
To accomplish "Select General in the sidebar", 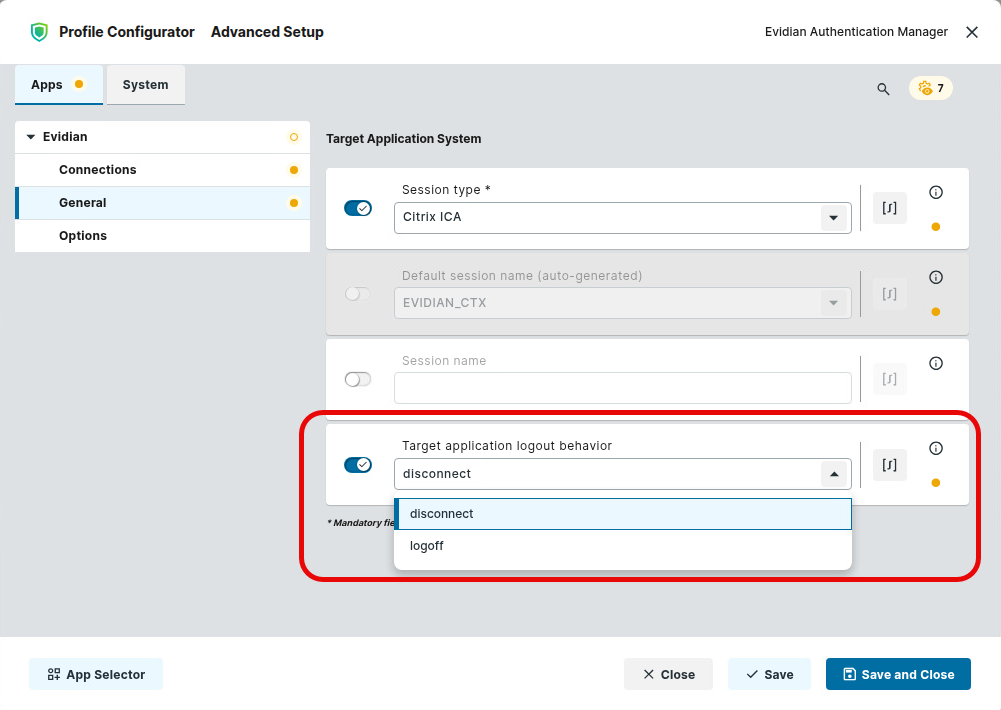I will point(162,203).
